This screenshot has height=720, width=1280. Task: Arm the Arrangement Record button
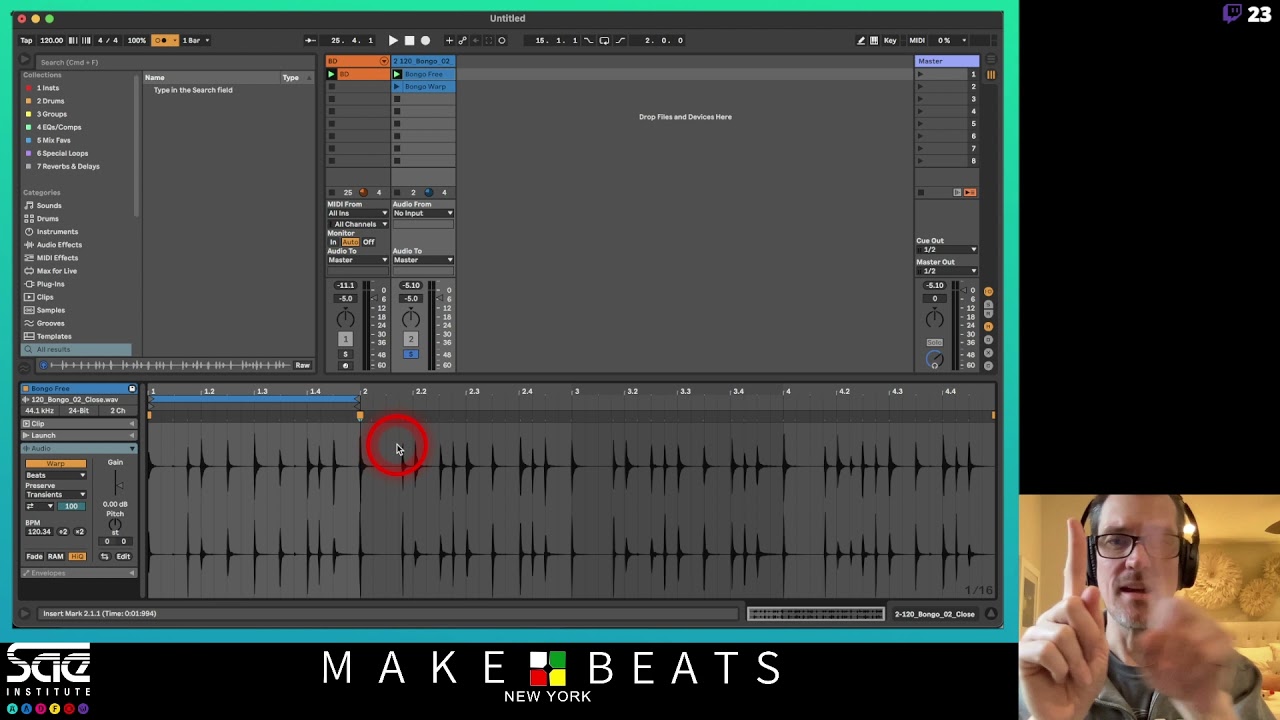425,40
